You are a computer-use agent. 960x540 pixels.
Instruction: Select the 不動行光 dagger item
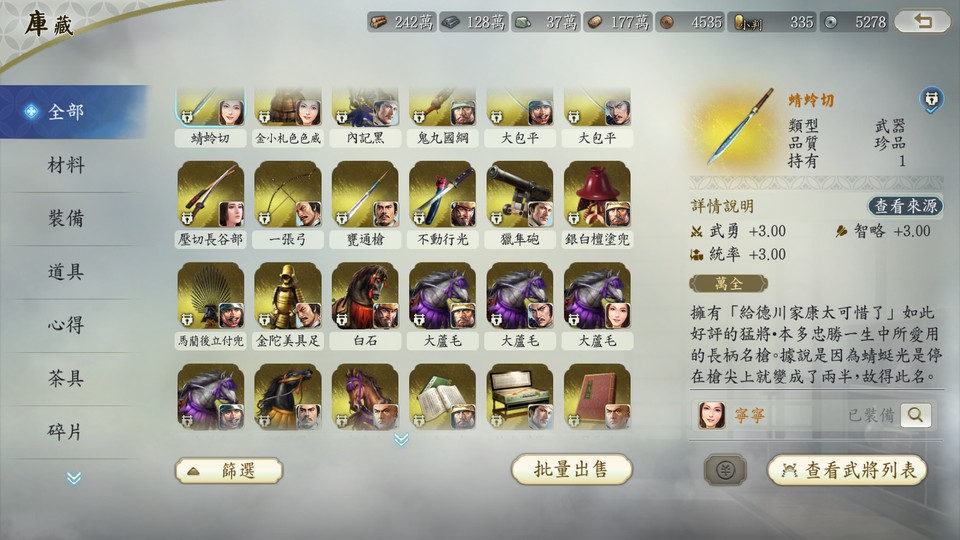click(443, 204)
